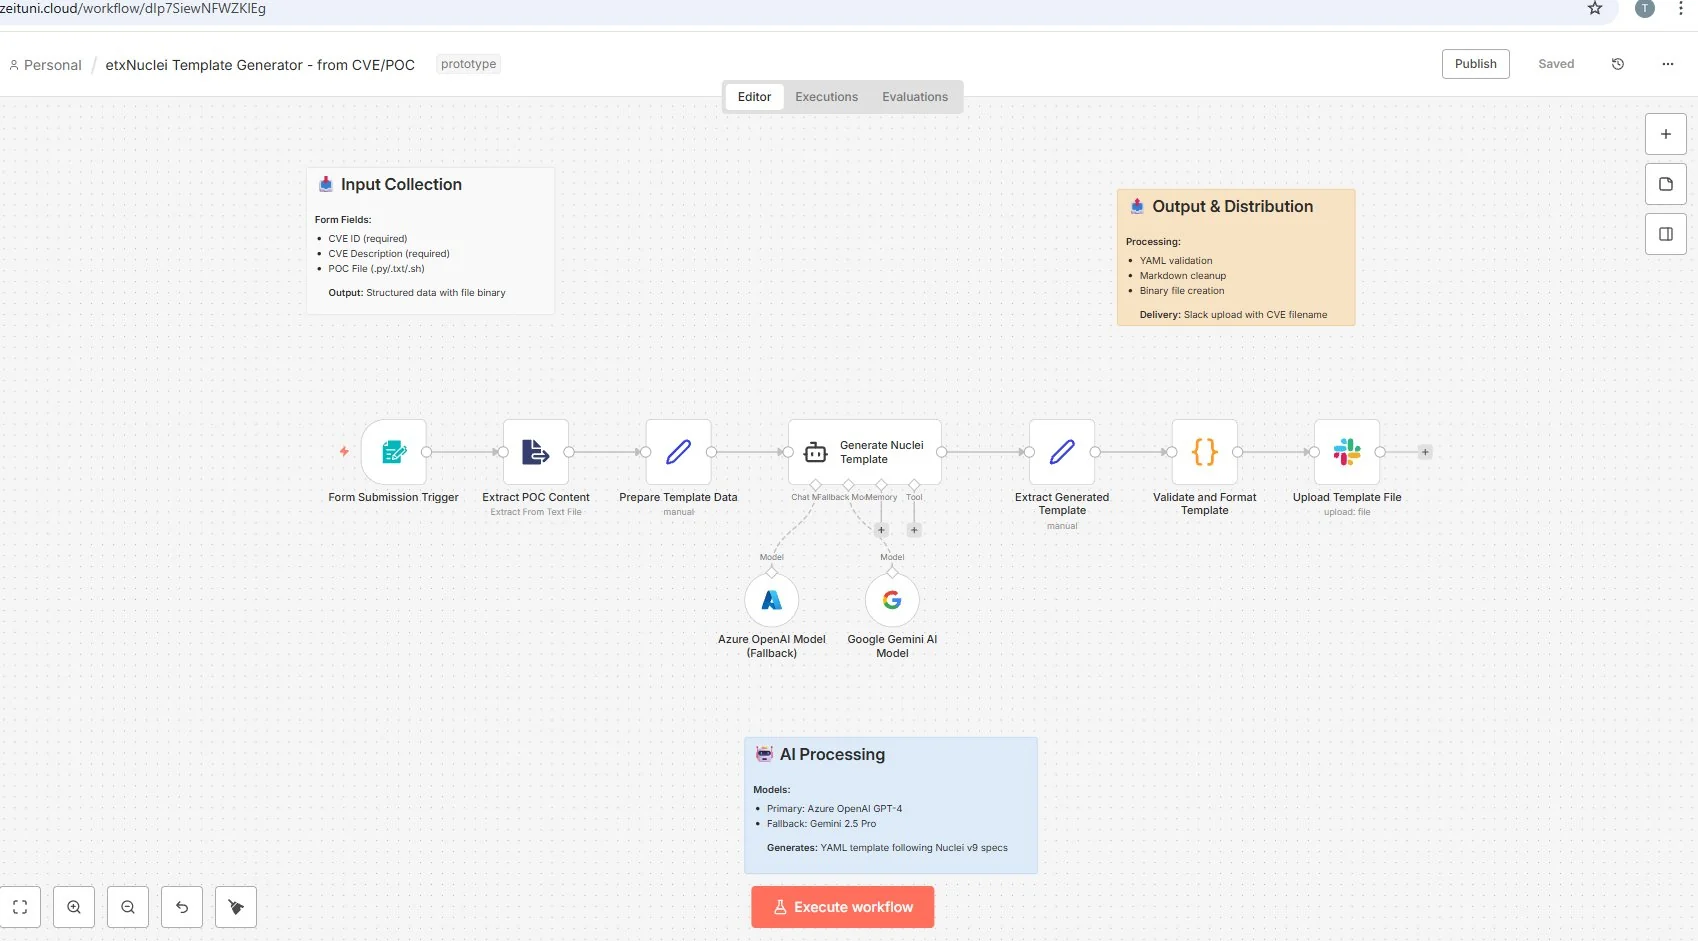Add a node after Upload Template File
1698x941 pixels.
pos(1424,451)
